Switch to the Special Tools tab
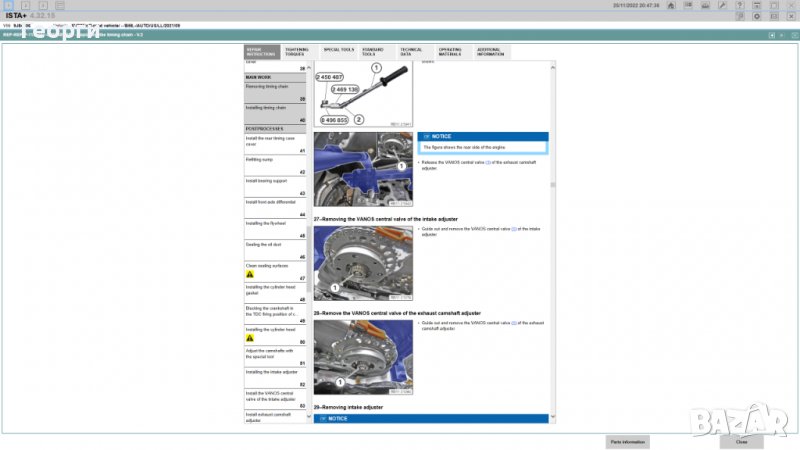Image resolution: width=800 pixels, height=450 pixels. (x=339, y=51)
